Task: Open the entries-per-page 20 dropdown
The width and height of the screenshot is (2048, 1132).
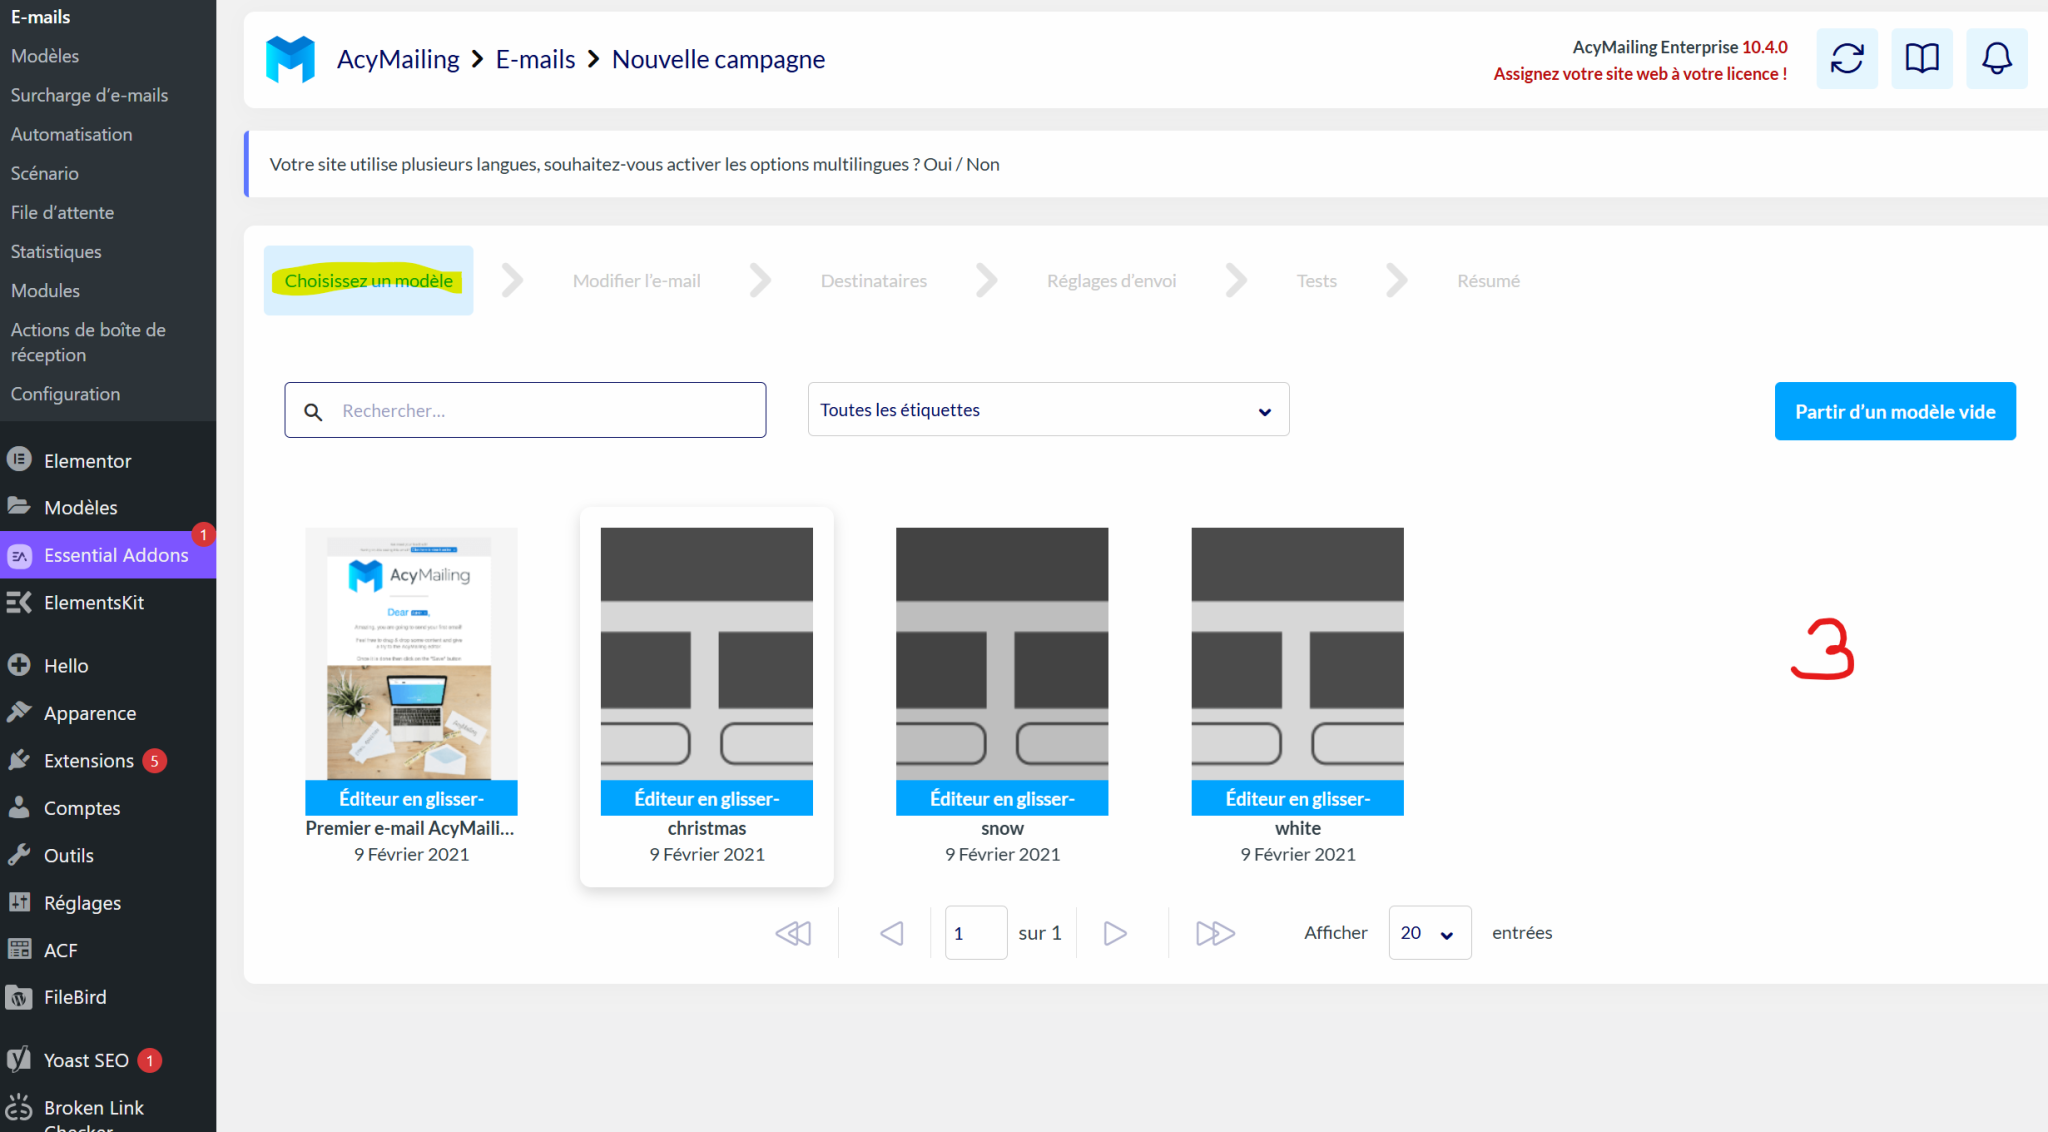Action: [x=1429, y=933]
